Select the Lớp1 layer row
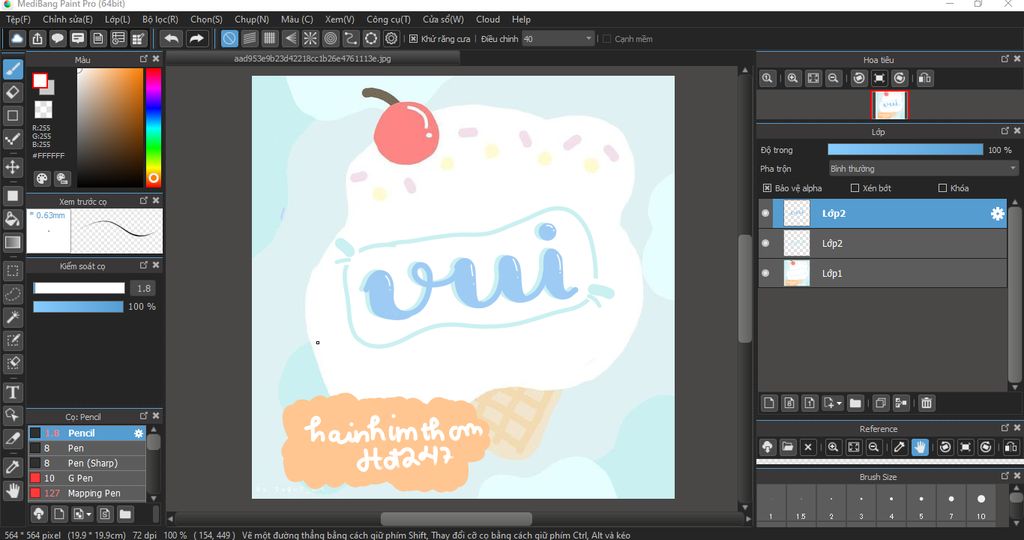 coord(883,274)
